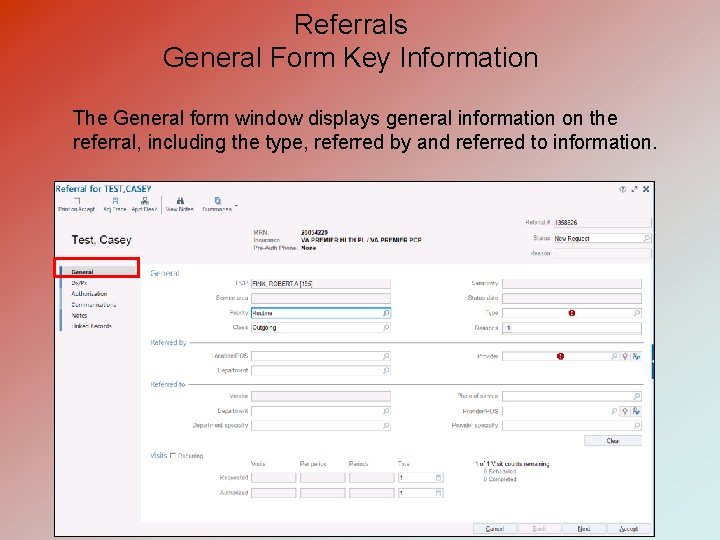Click the red required icon in Type
The width and height of the screenshot is (720, 540).
point(572,313)
